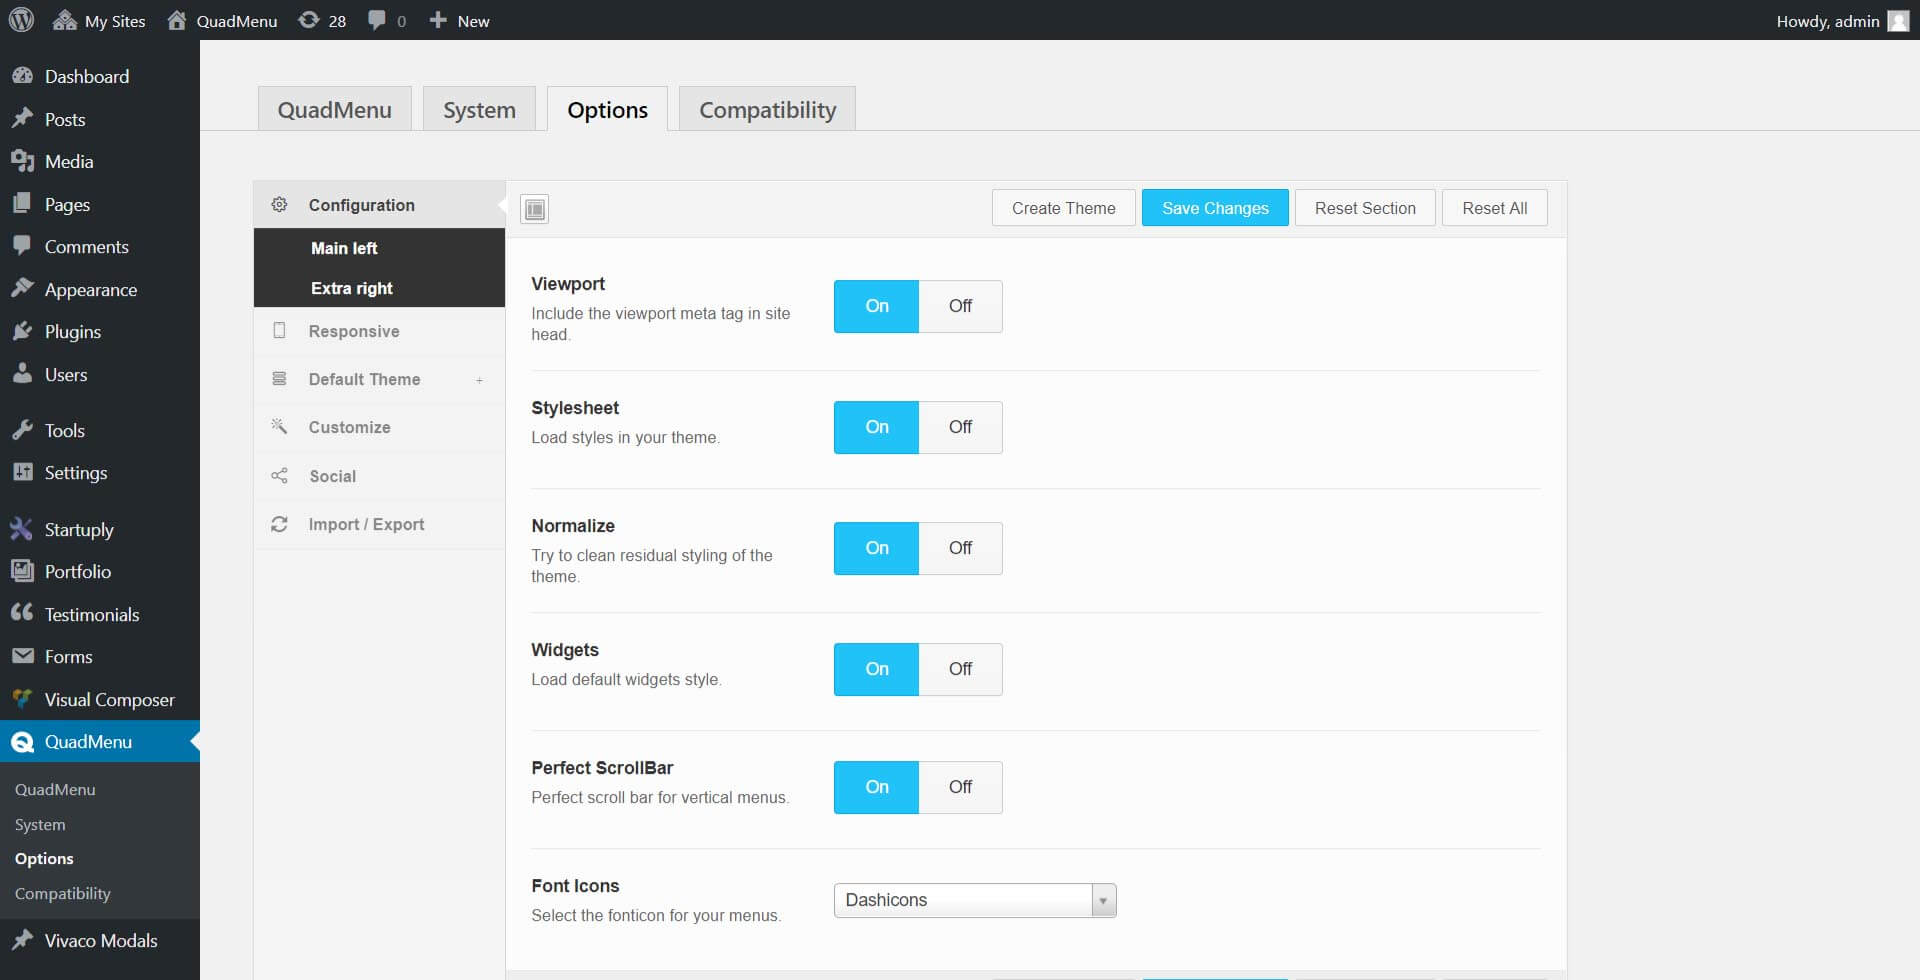Click plus expander beside Default Theme
This screenshot has width=1920, height=980.
[x=479, y=380]
